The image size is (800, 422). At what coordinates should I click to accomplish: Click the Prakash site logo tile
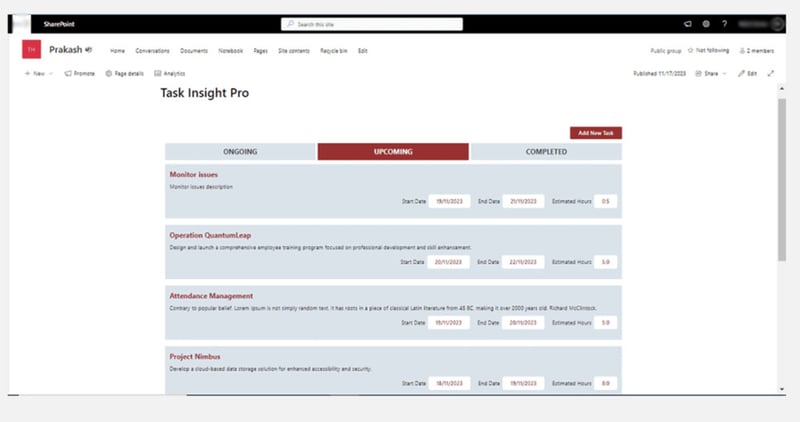coord(31,50)
